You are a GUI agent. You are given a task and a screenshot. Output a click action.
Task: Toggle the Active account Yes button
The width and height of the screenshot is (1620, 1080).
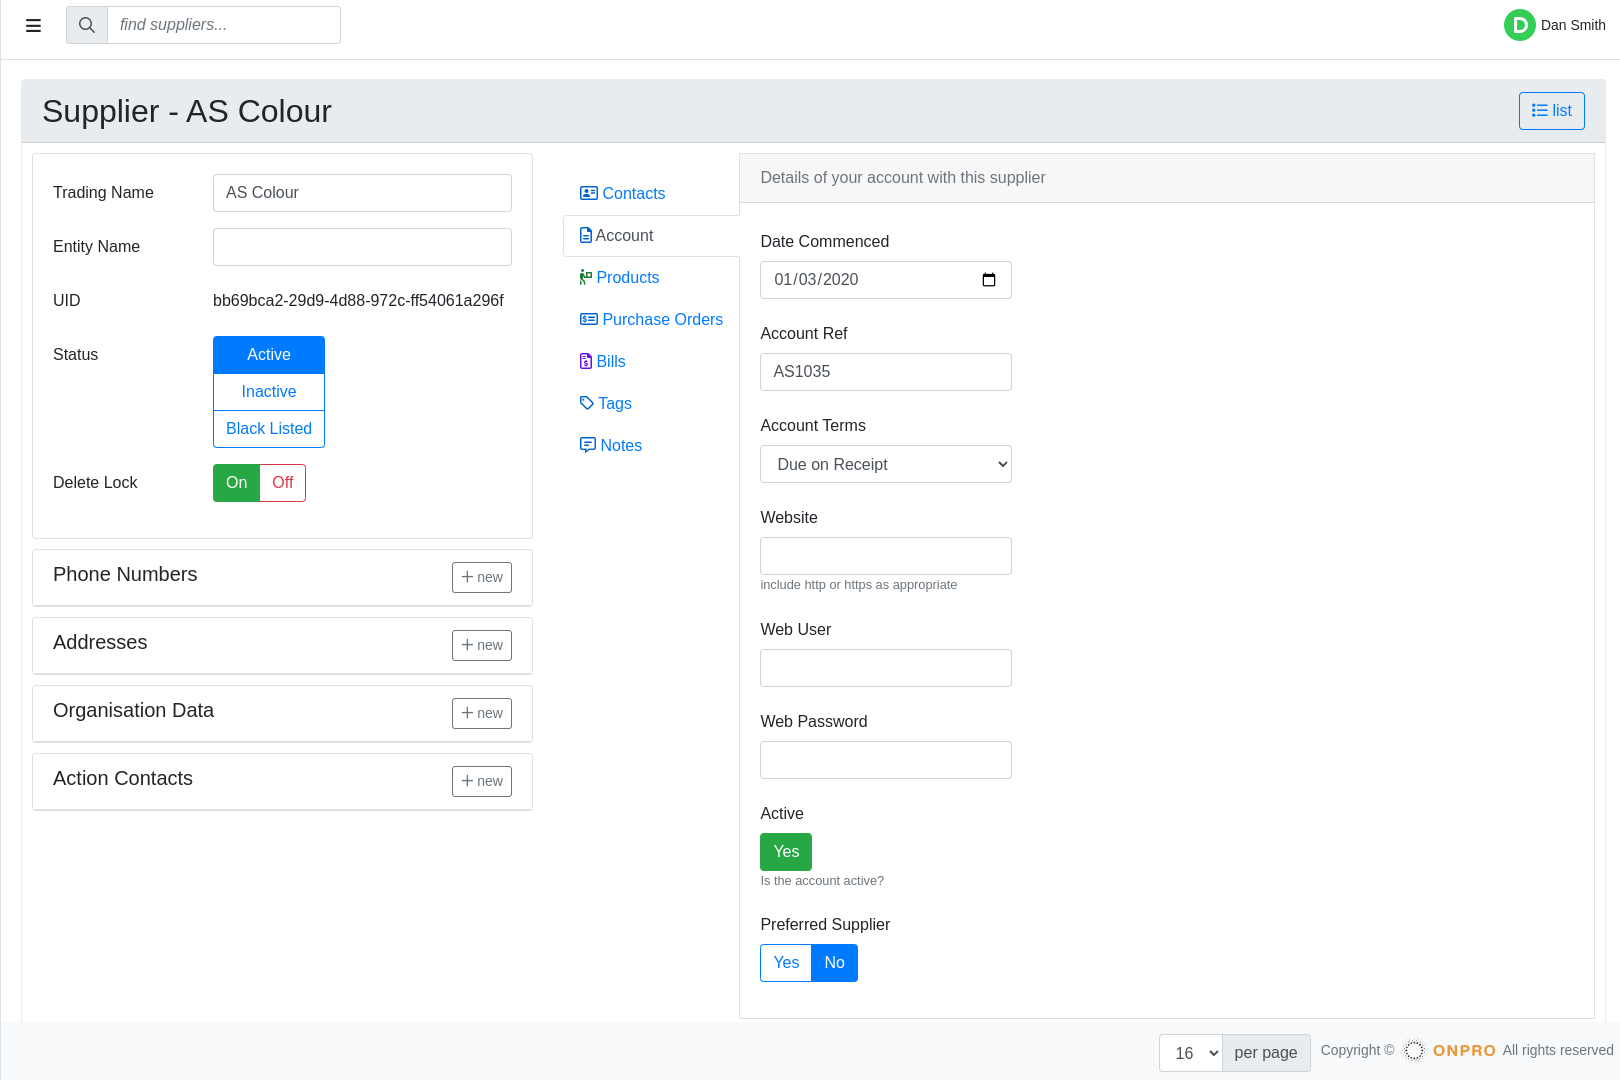click(786, 852)
